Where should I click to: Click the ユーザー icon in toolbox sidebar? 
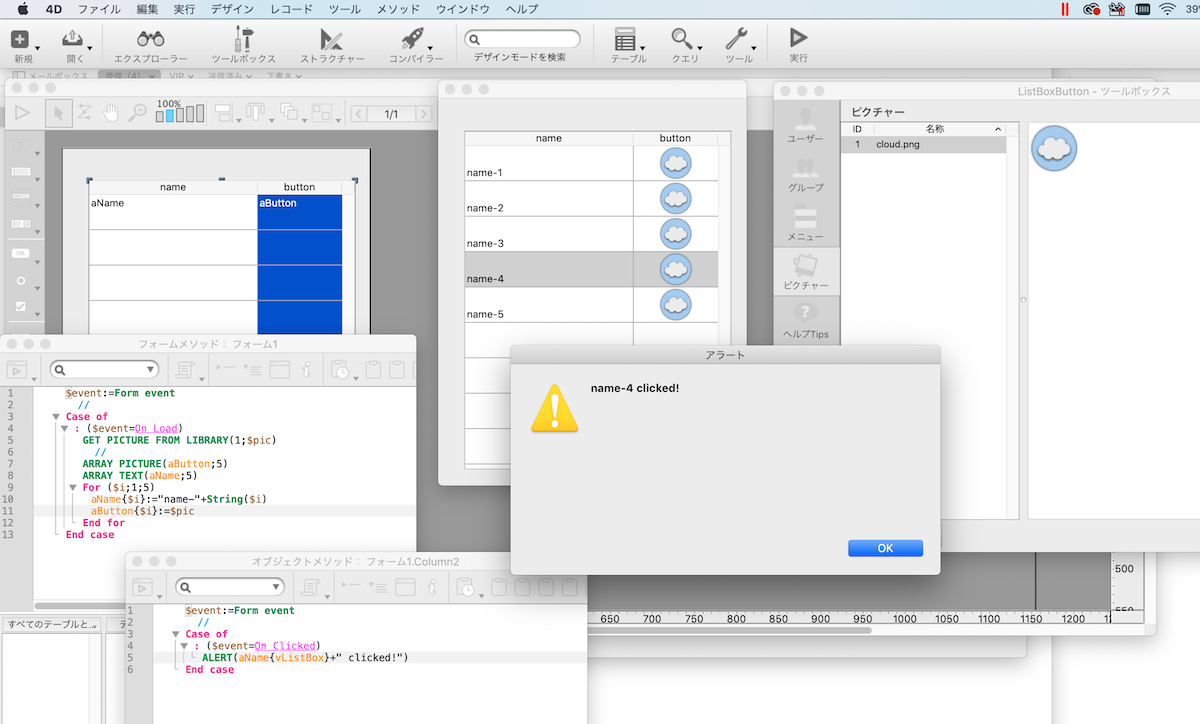805,123
